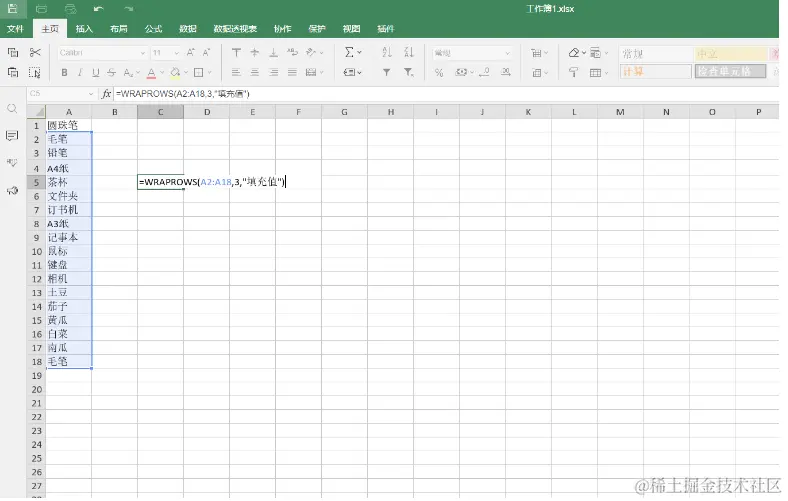Undo the last action

click(99, 9)
